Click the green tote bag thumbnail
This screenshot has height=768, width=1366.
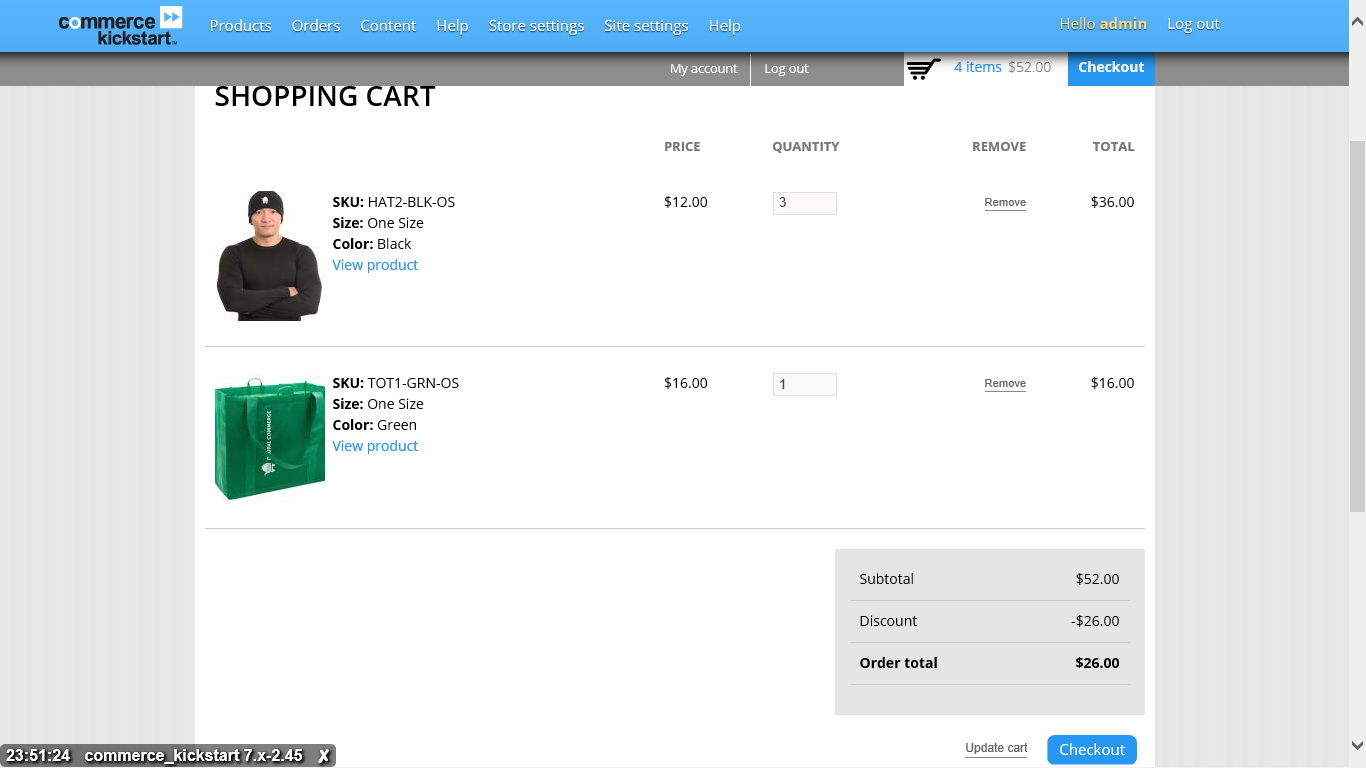269,437
